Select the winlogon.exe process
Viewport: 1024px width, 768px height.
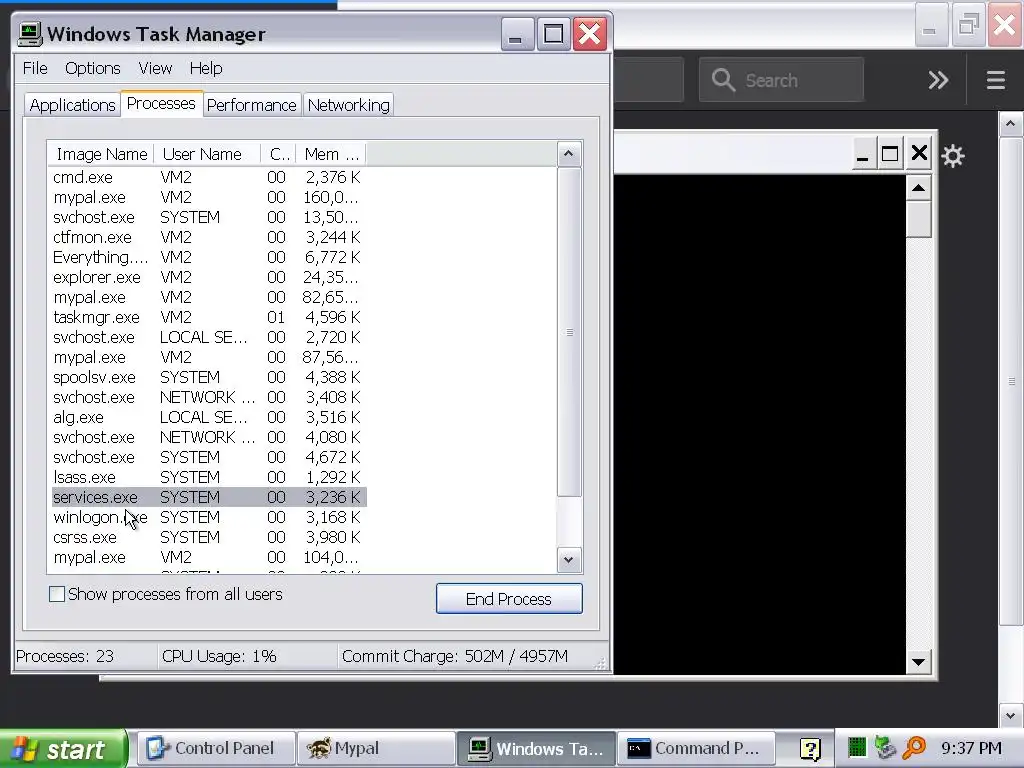(x=209, y=517)
